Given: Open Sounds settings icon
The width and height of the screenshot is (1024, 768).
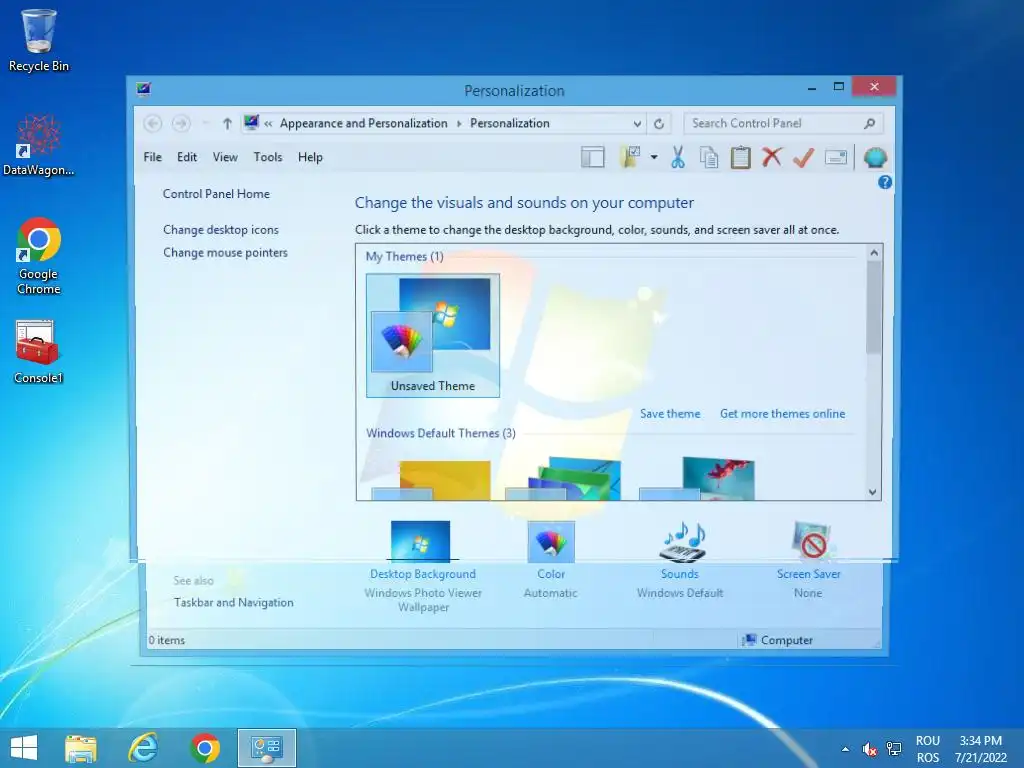Looking at the screenshot, I should click(x=682, y=542).
